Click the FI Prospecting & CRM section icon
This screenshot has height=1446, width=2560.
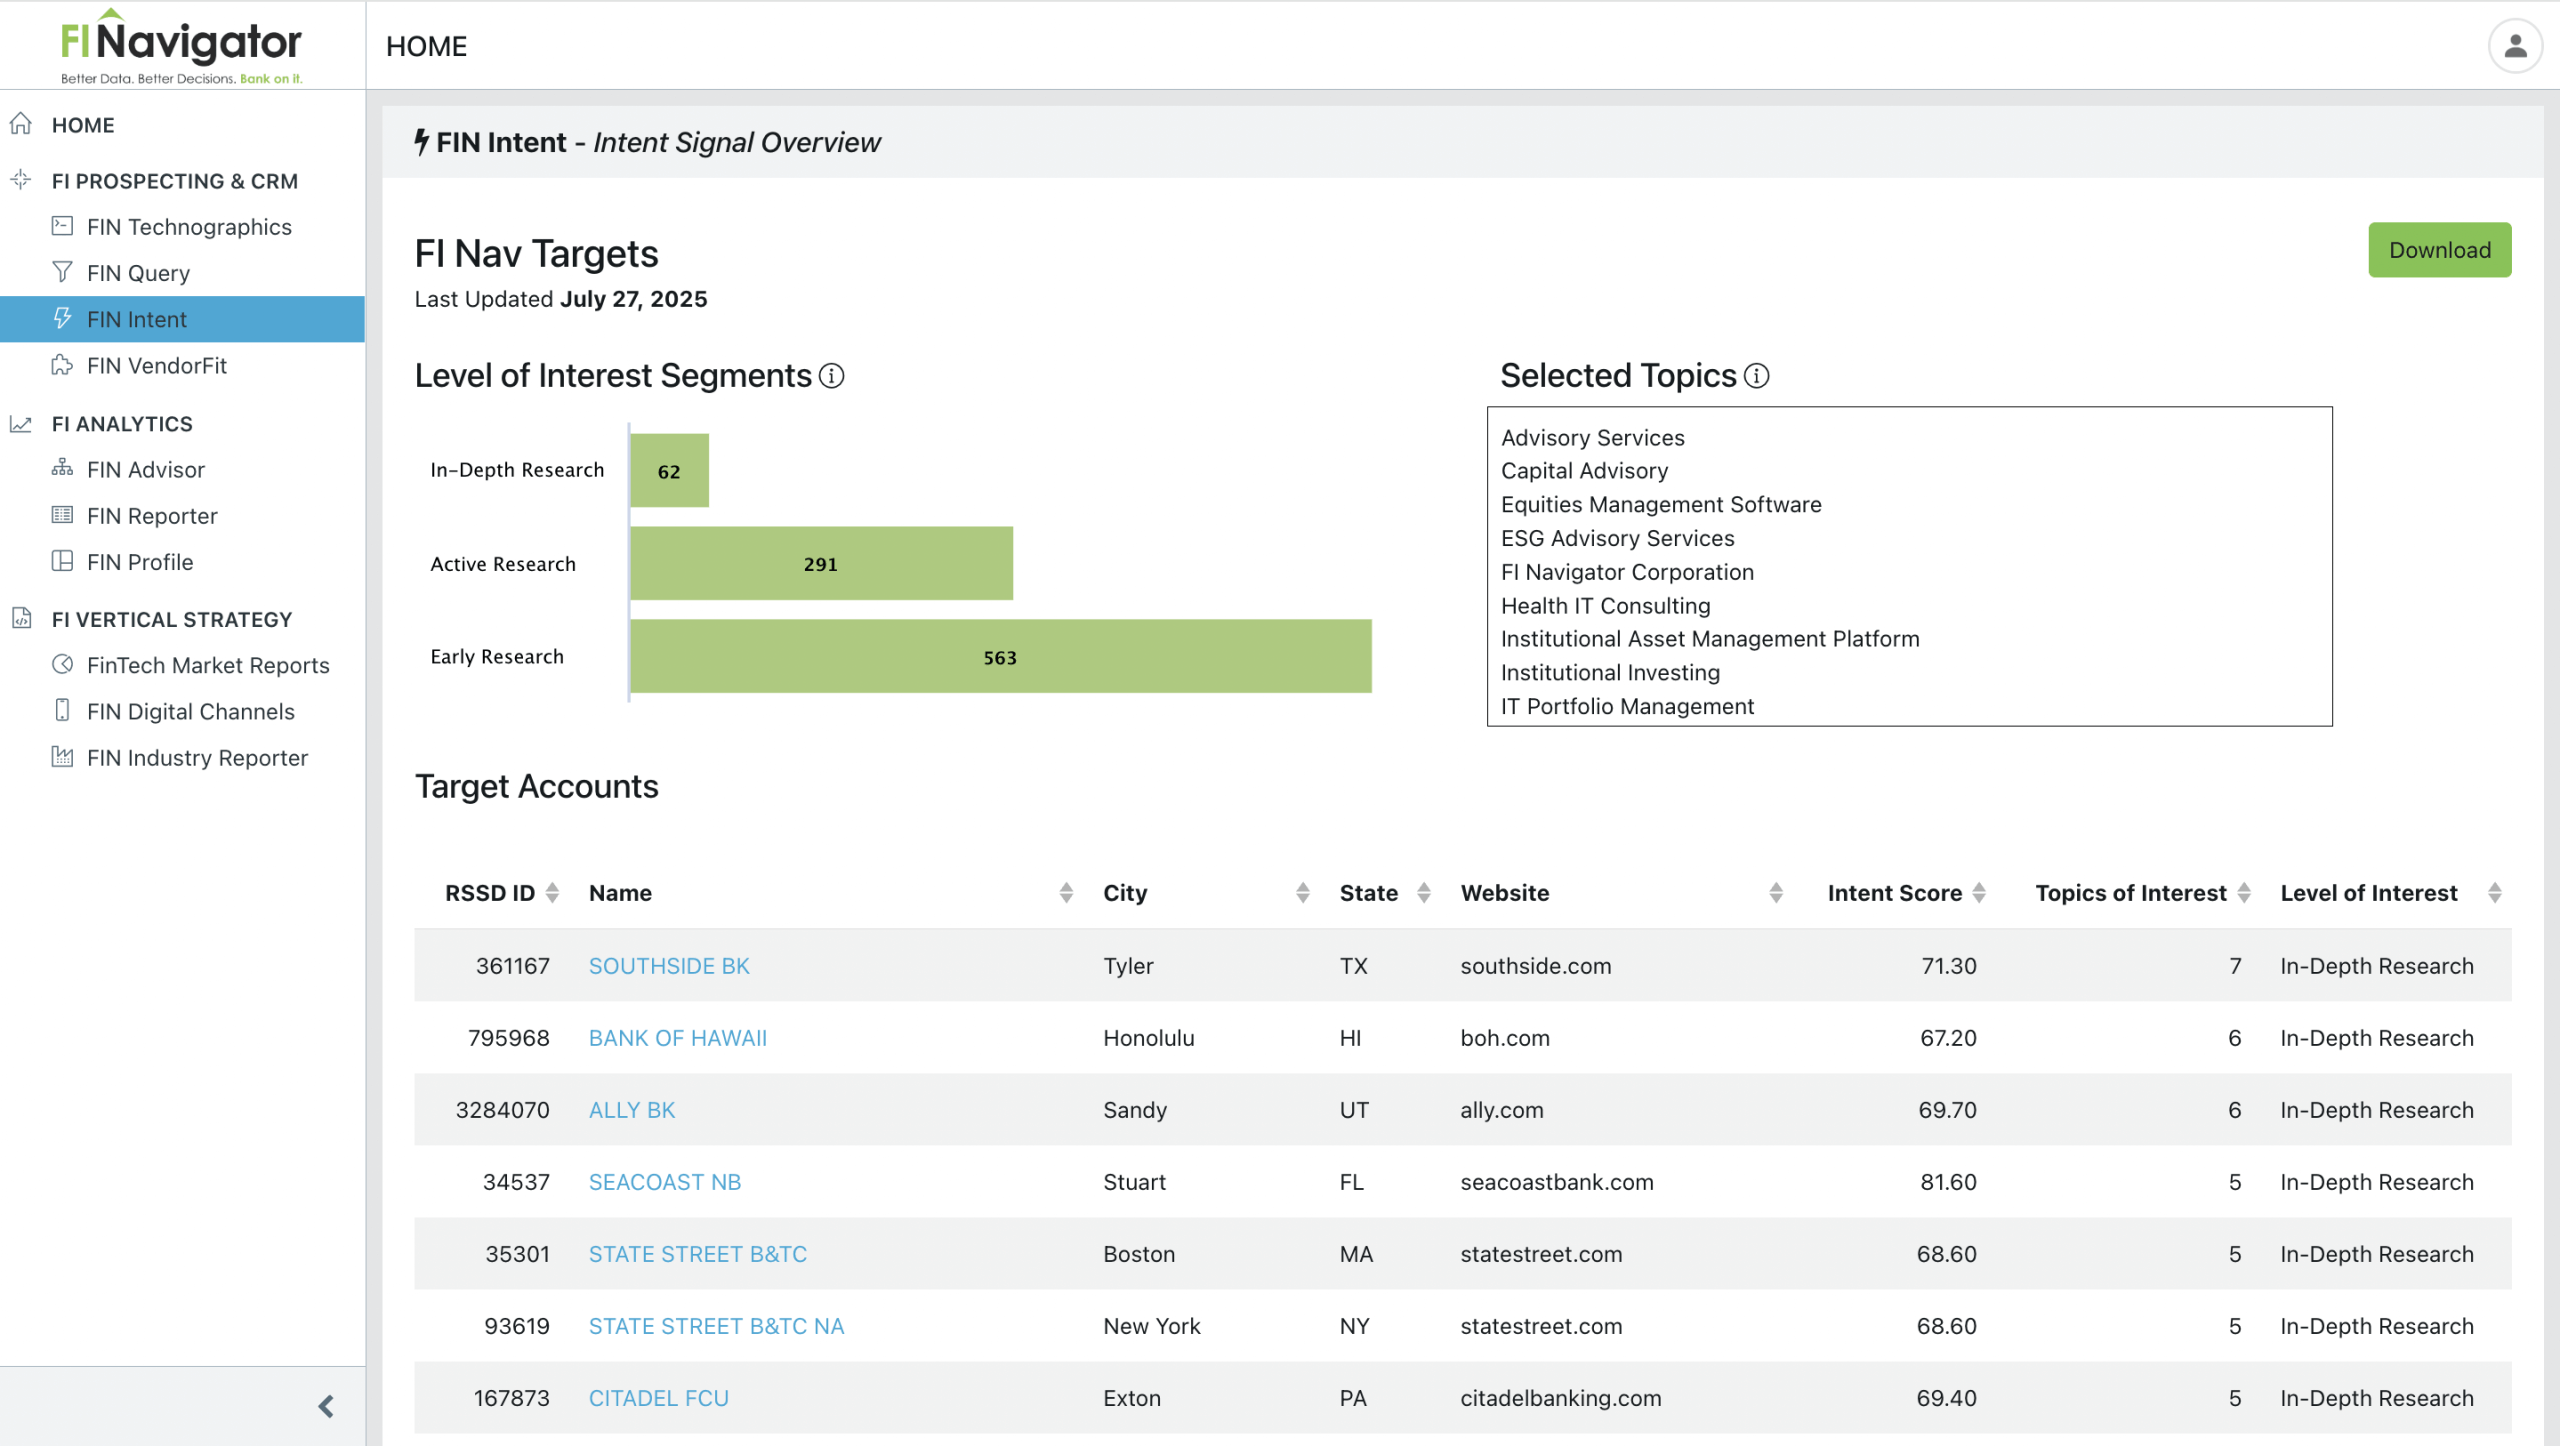(x=21, y=180)
